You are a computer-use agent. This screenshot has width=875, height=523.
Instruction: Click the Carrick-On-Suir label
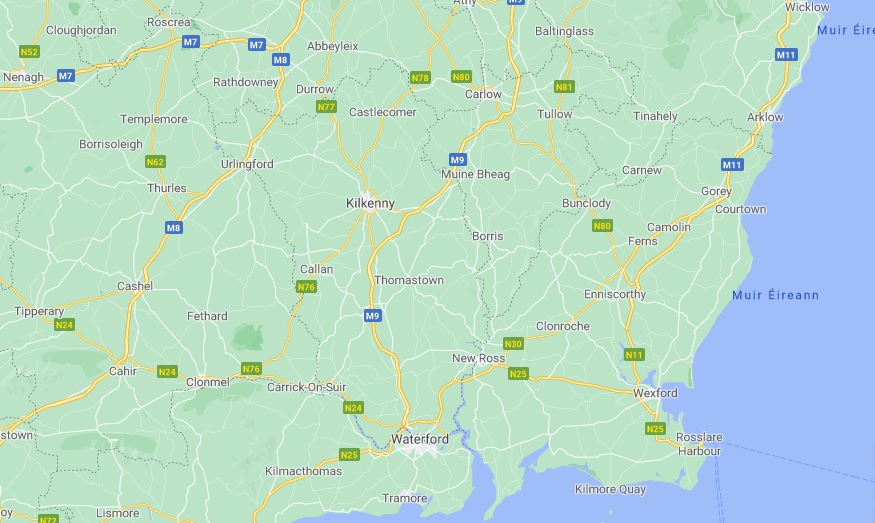pyautogui.click(x=306, y=387)
